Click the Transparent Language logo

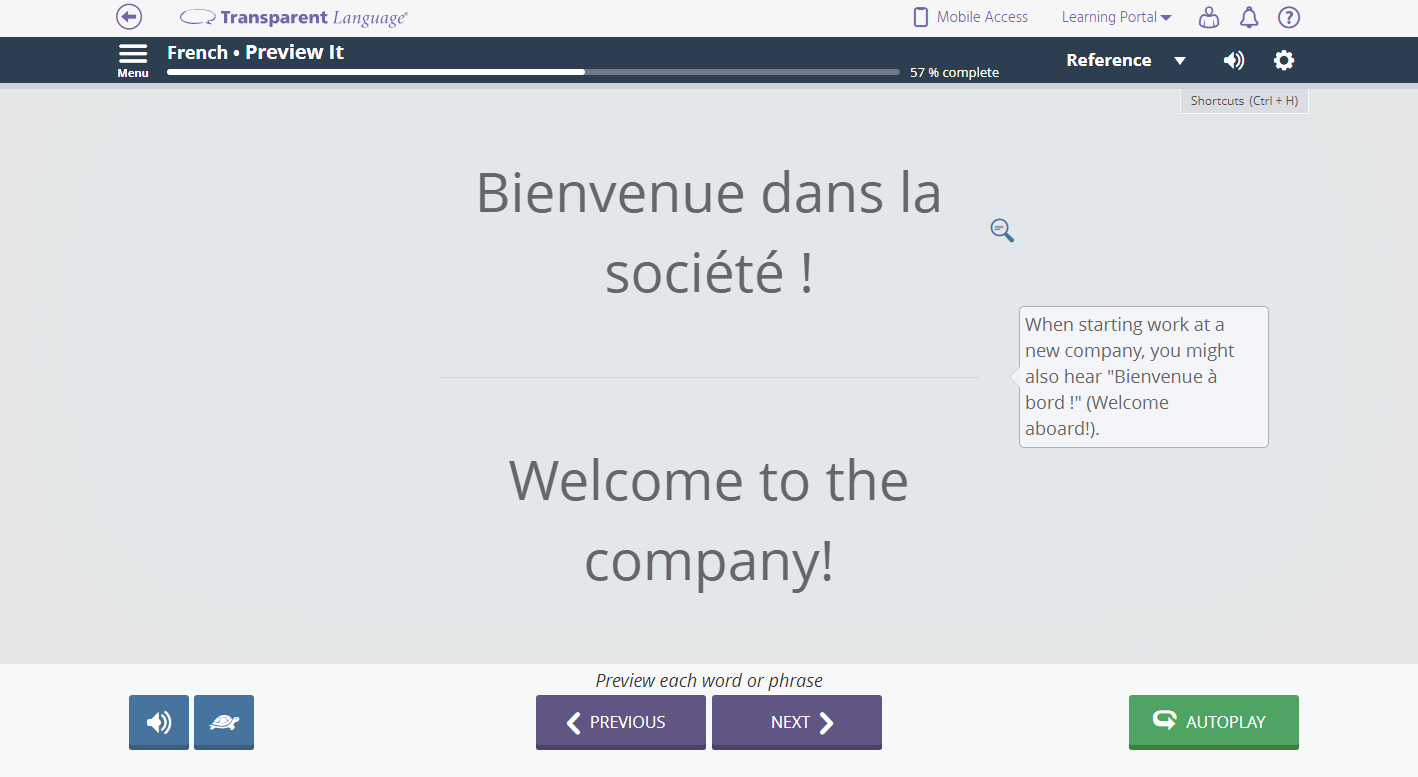pyautogui.click(x=294, y=17)
